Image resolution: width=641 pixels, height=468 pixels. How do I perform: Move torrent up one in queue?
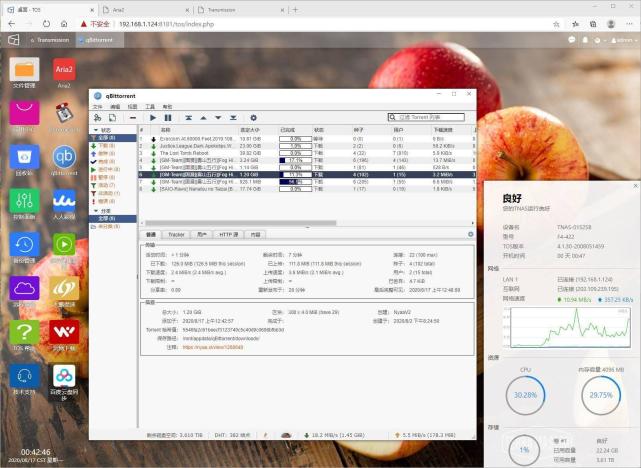tap(203, 118)
